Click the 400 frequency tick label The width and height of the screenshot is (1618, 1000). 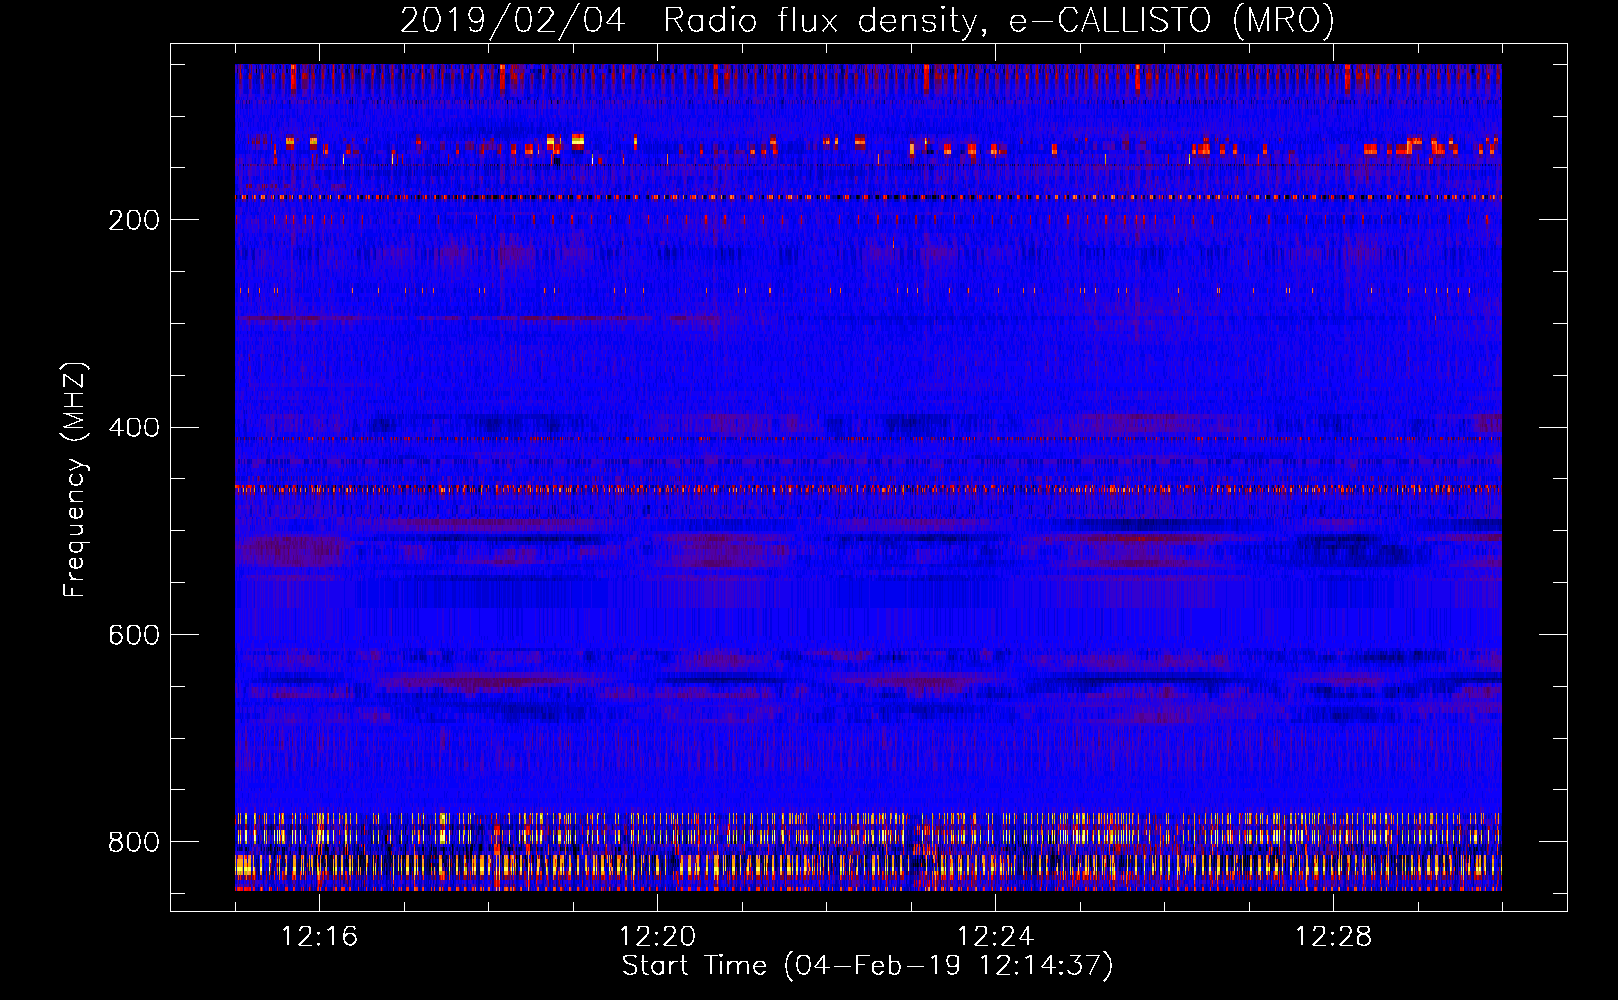(133, 428)
